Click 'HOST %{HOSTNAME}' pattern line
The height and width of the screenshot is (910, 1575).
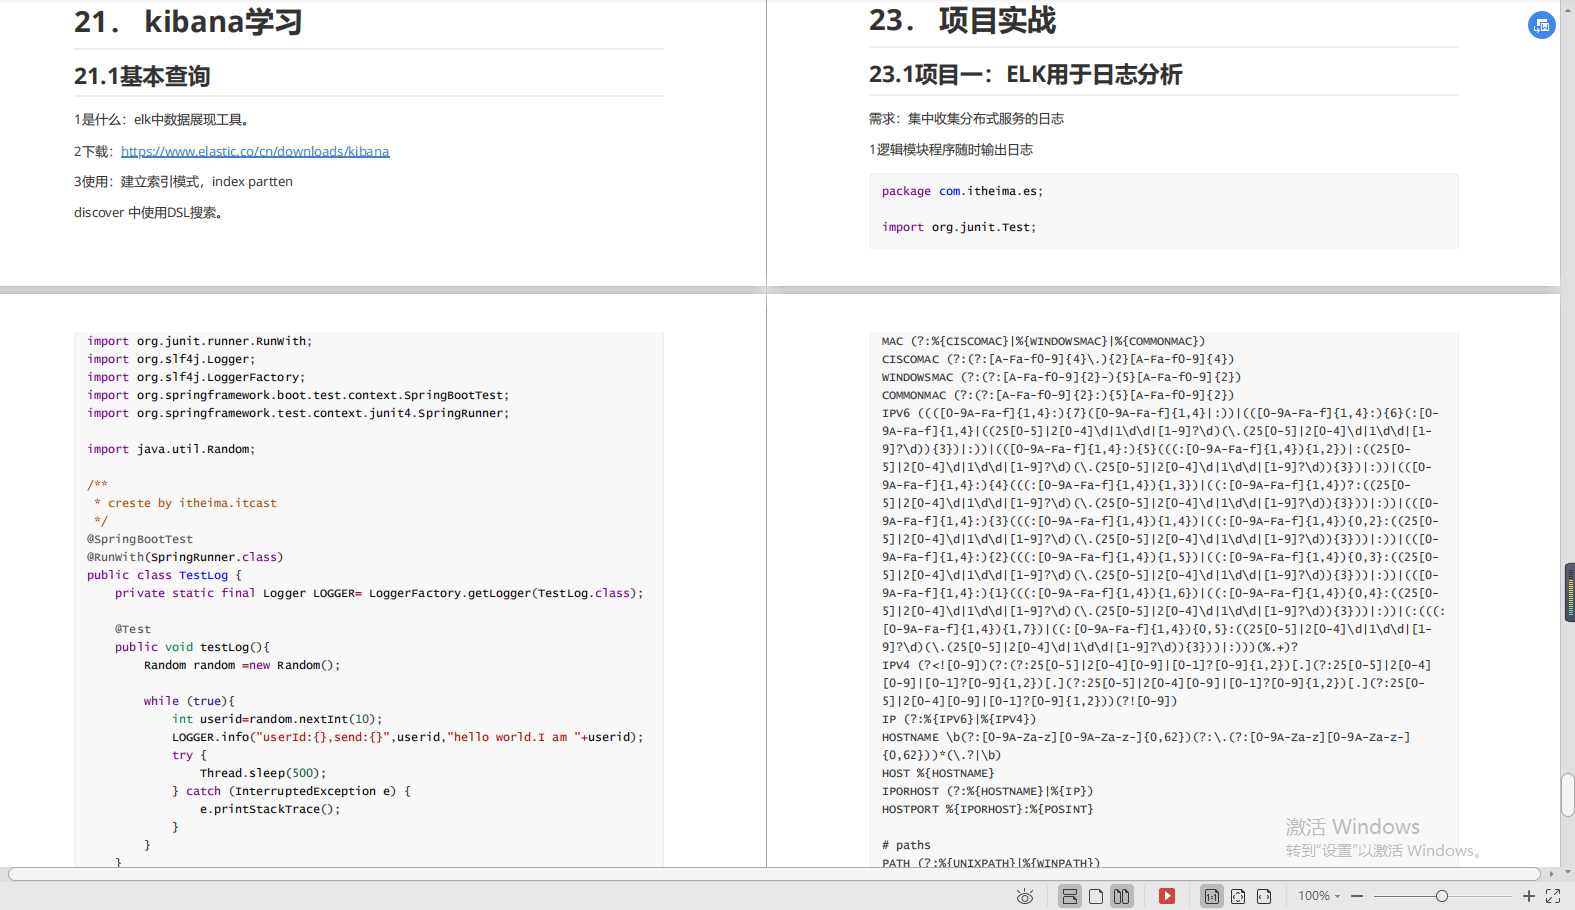coord(938,773)
